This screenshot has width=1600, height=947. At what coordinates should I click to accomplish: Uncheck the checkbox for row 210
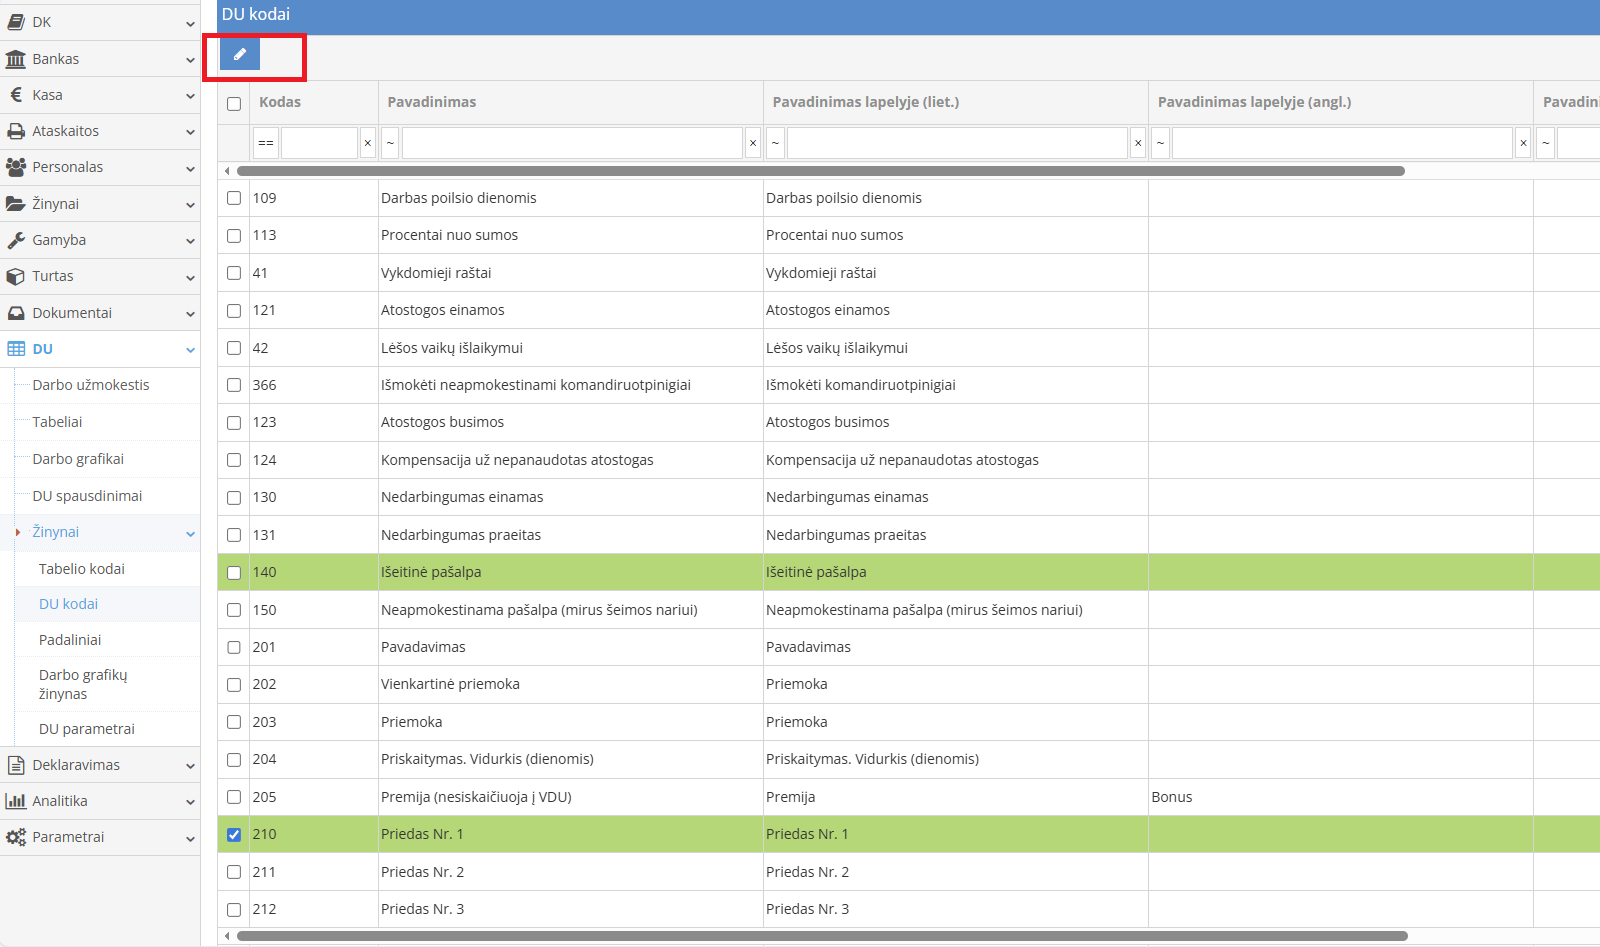tap(234, 835)
